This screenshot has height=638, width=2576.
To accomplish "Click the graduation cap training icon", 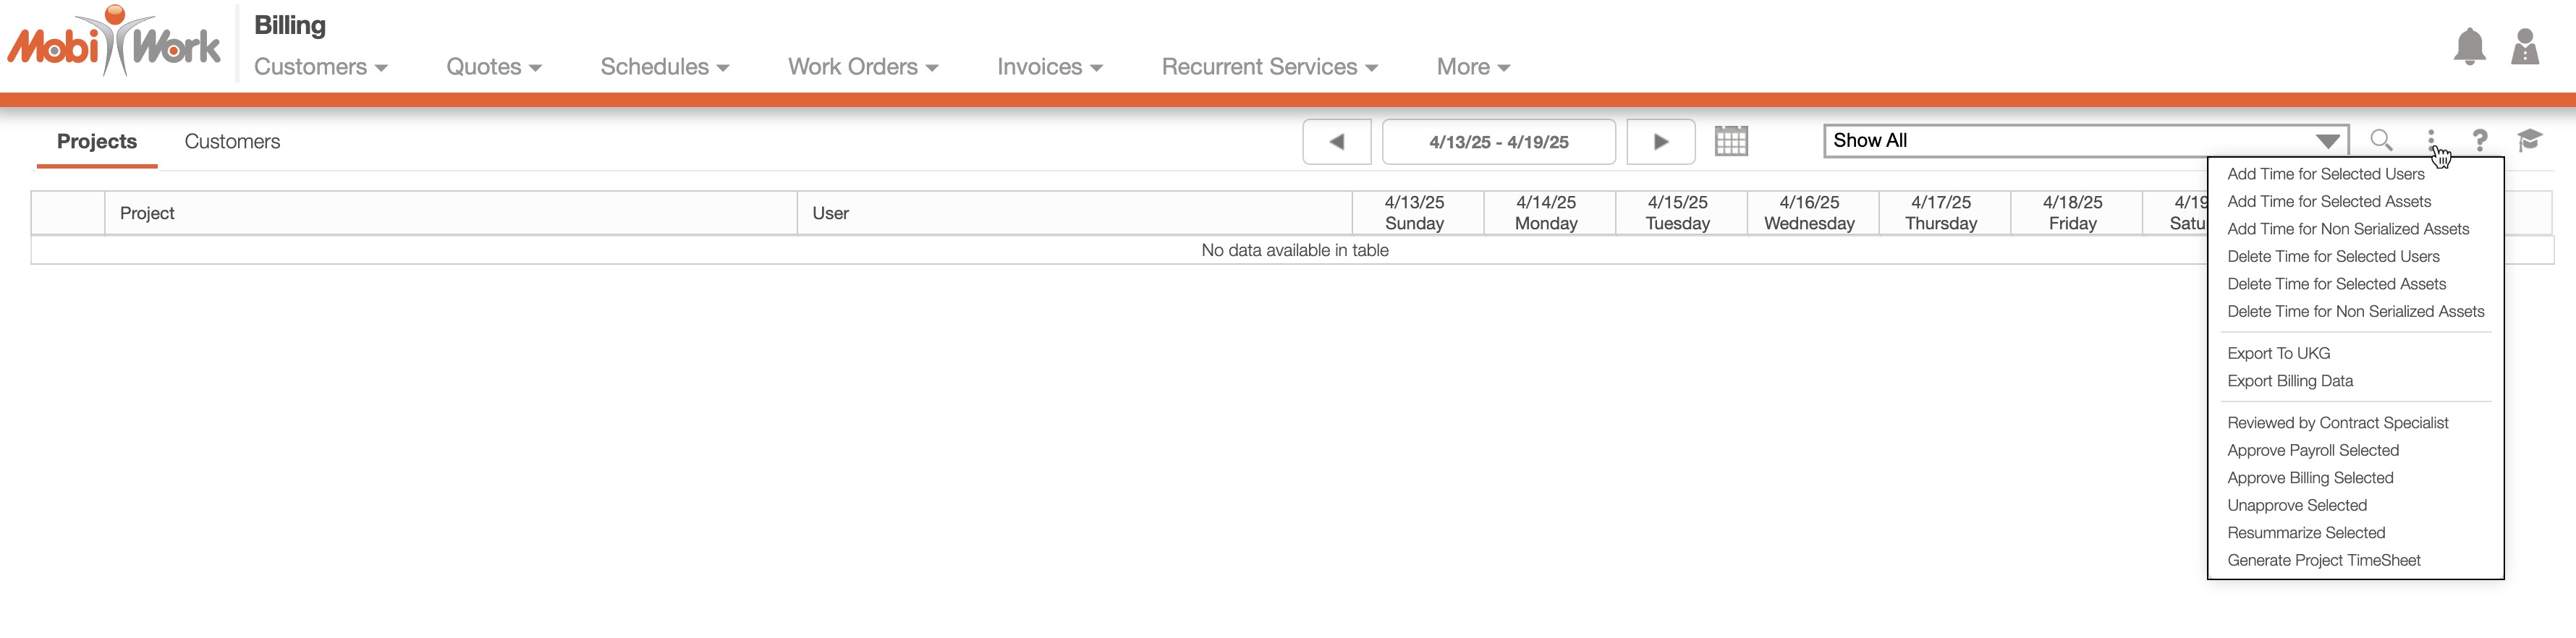I will coord(2529,141).
